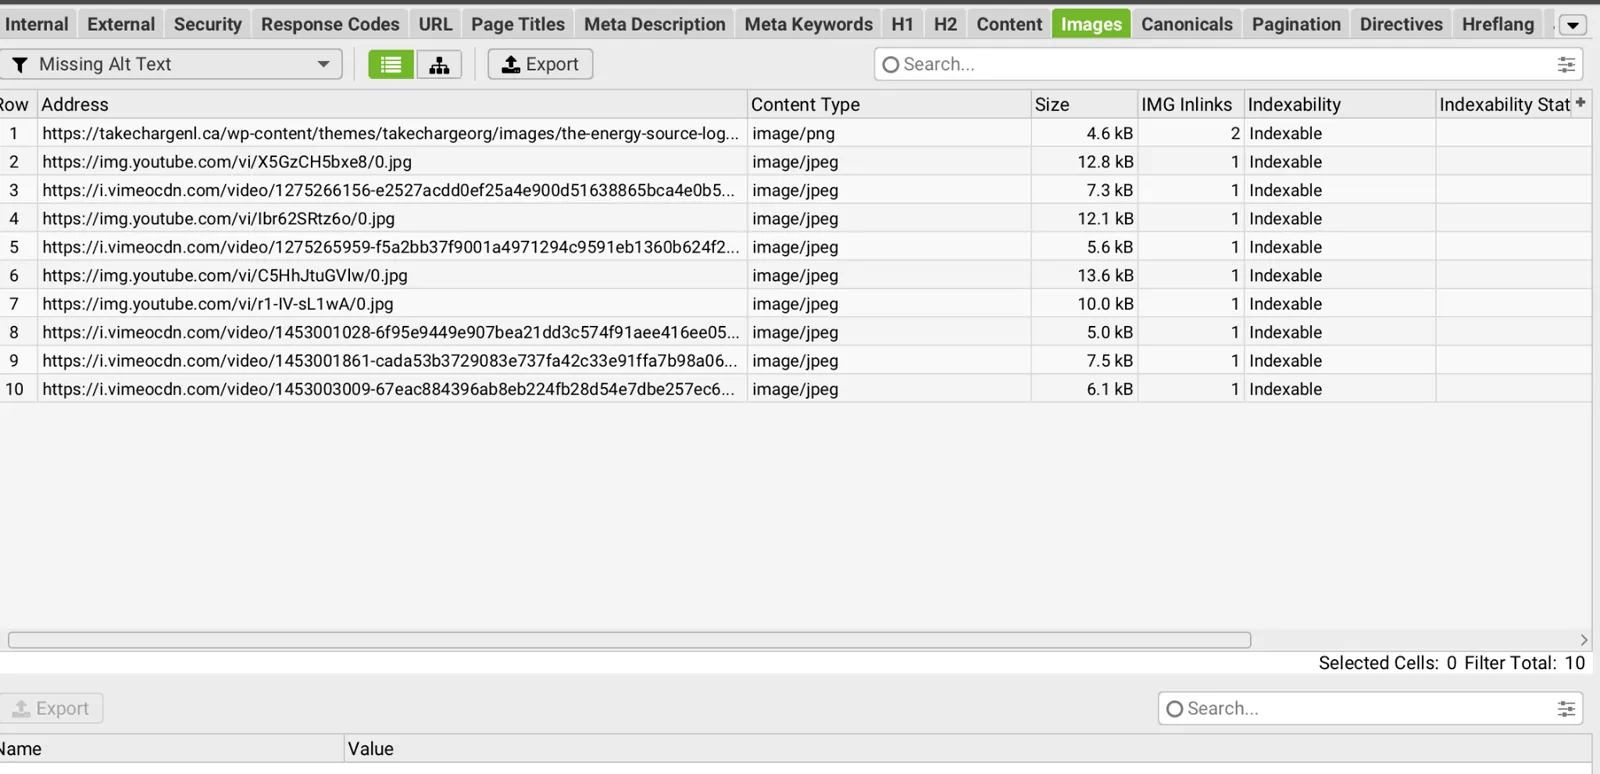Image resolution: width=1600 pixels, height=774 pixels.
Task: Click the horizontal scrollbar thumb
Action: 629,640
